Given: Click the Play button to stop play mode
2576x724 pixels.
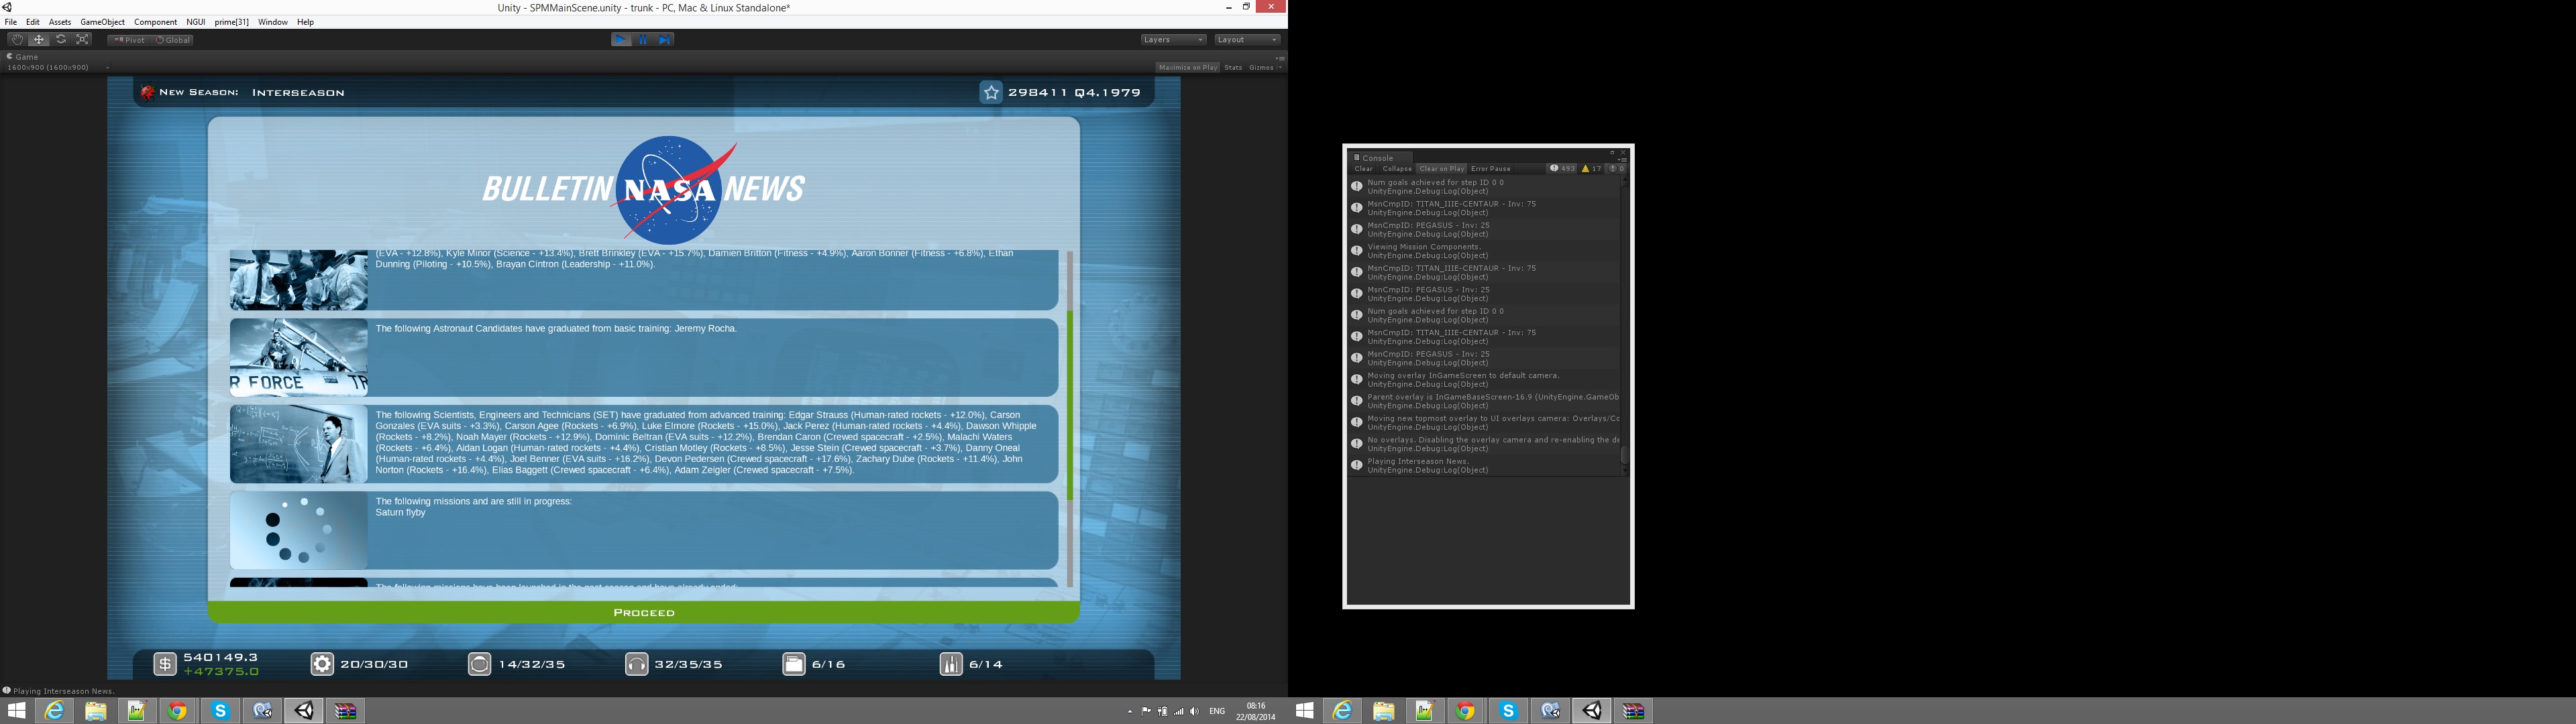Looking at the screenshot, I should (621, 40).
